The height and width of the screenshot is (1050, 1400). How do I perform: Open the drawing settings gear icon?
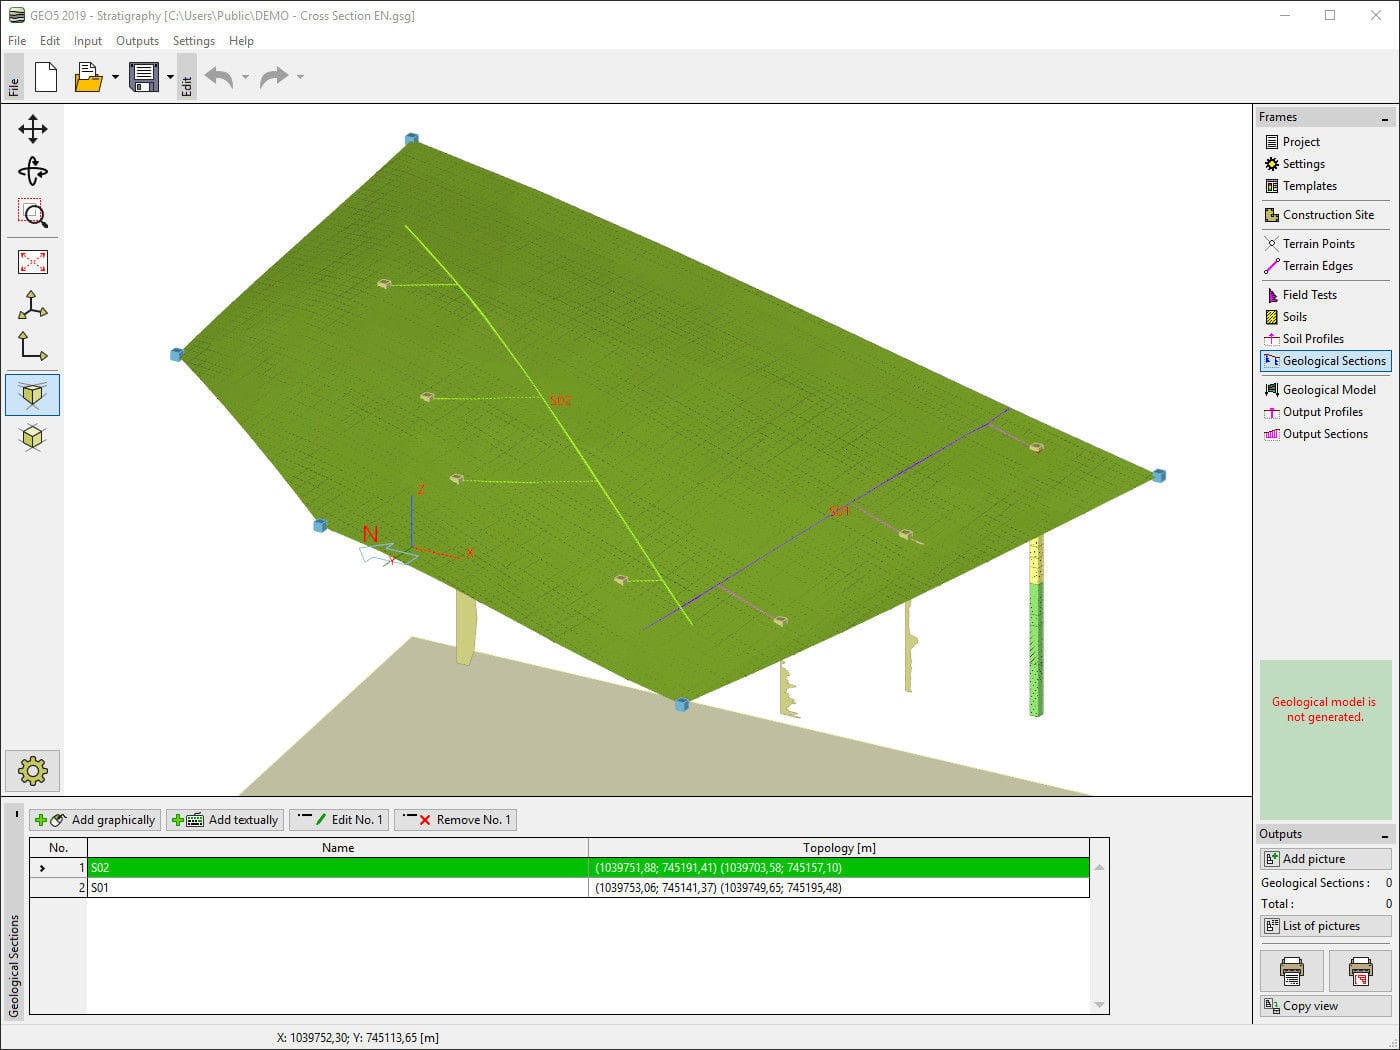click(x=33, y=770)
